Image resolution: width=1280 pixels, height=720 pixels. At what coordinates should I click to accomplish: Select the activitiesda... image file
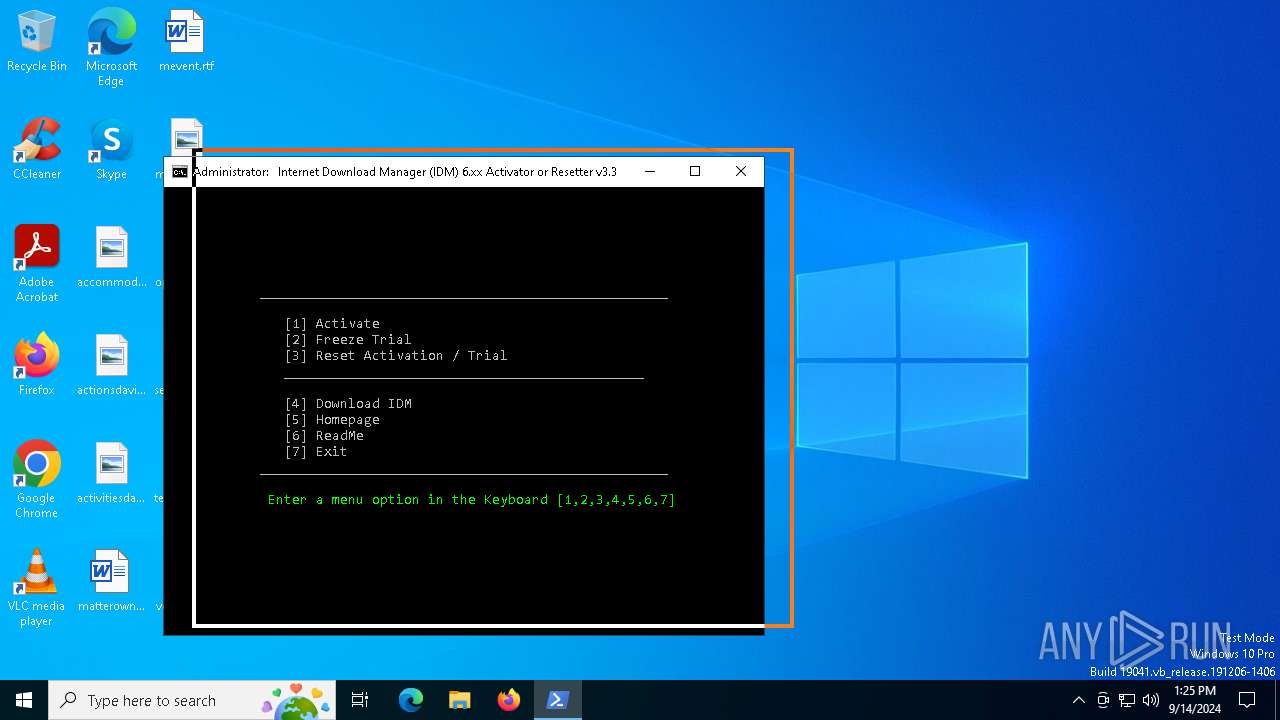coord(111,473)
